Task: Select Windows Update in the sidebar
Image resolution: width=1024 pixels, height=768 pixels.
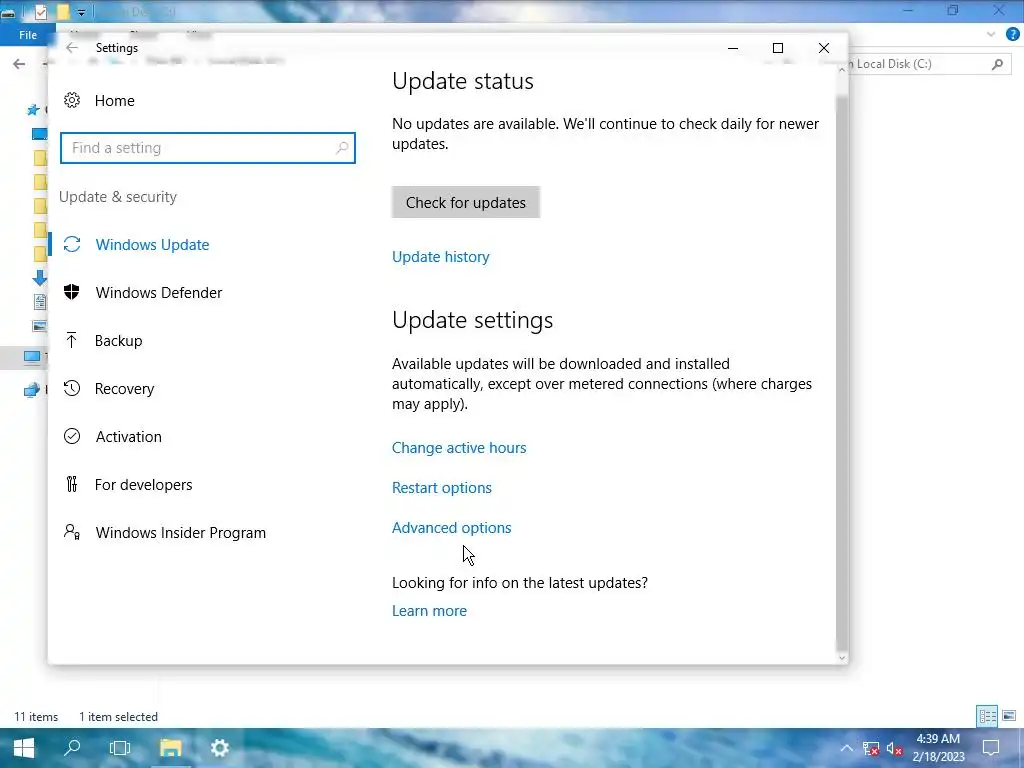Action: point(152,245)
